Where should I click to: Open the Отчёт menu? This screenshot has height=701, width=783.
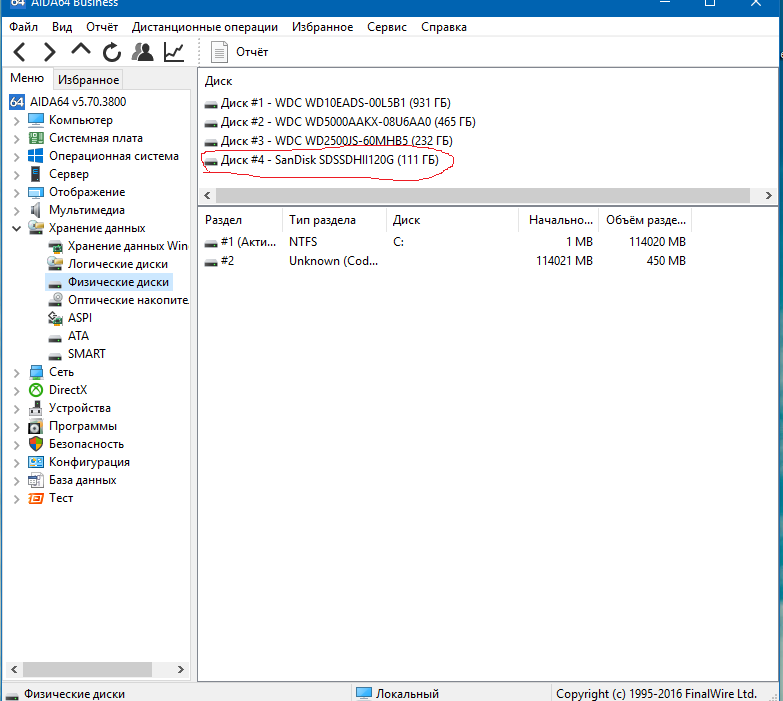pos(102,27)
